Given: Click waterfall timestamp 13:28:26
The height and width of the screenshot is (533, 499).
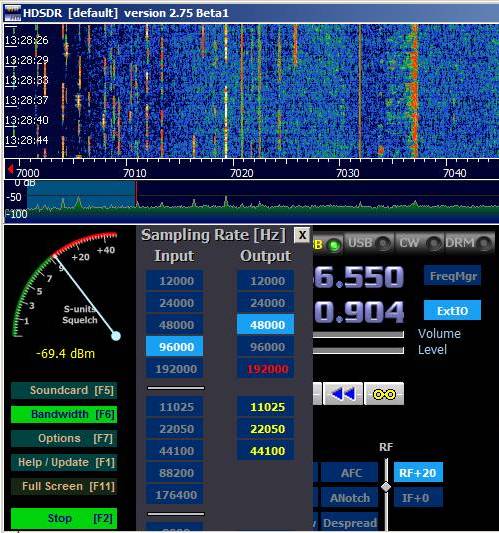Looking at the screenshot, I should 27,40.
